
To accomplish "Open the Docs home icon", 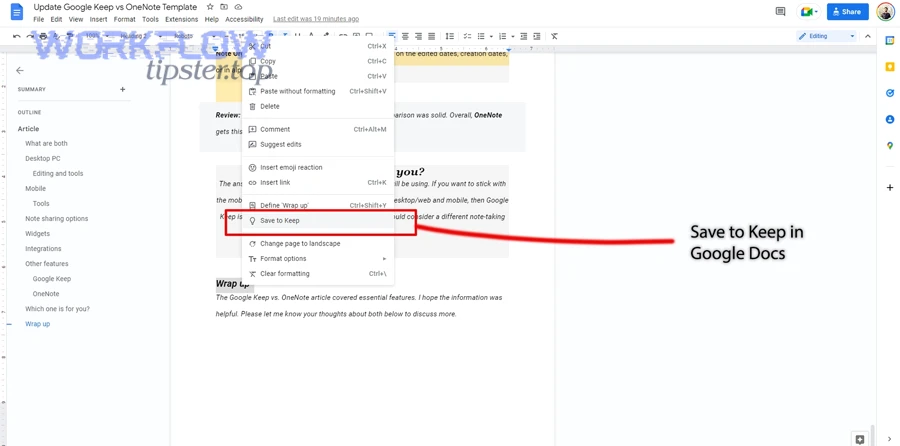I will (17, 11).
